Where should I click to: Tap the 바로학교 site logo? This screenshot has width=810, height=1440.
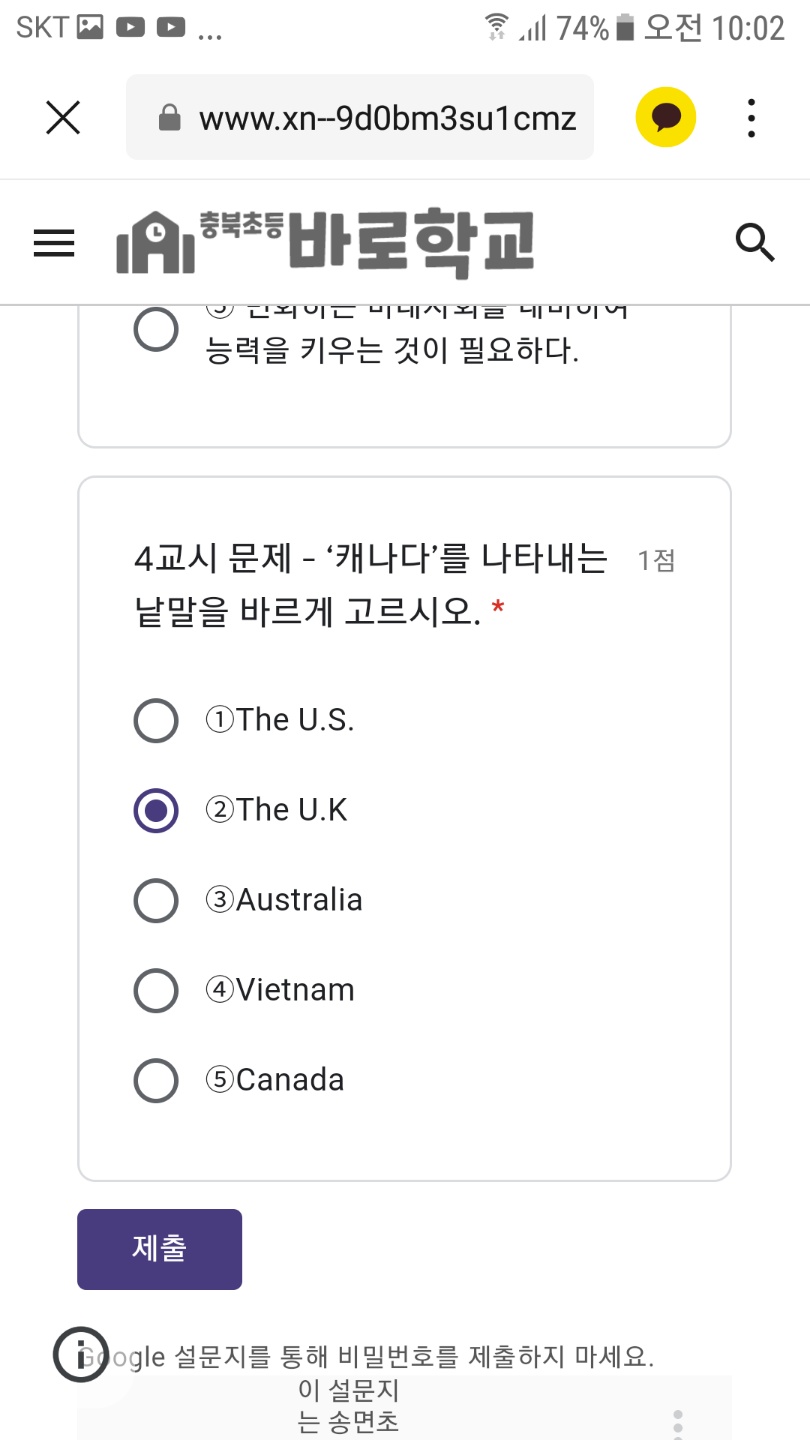(x=325, y=243)
